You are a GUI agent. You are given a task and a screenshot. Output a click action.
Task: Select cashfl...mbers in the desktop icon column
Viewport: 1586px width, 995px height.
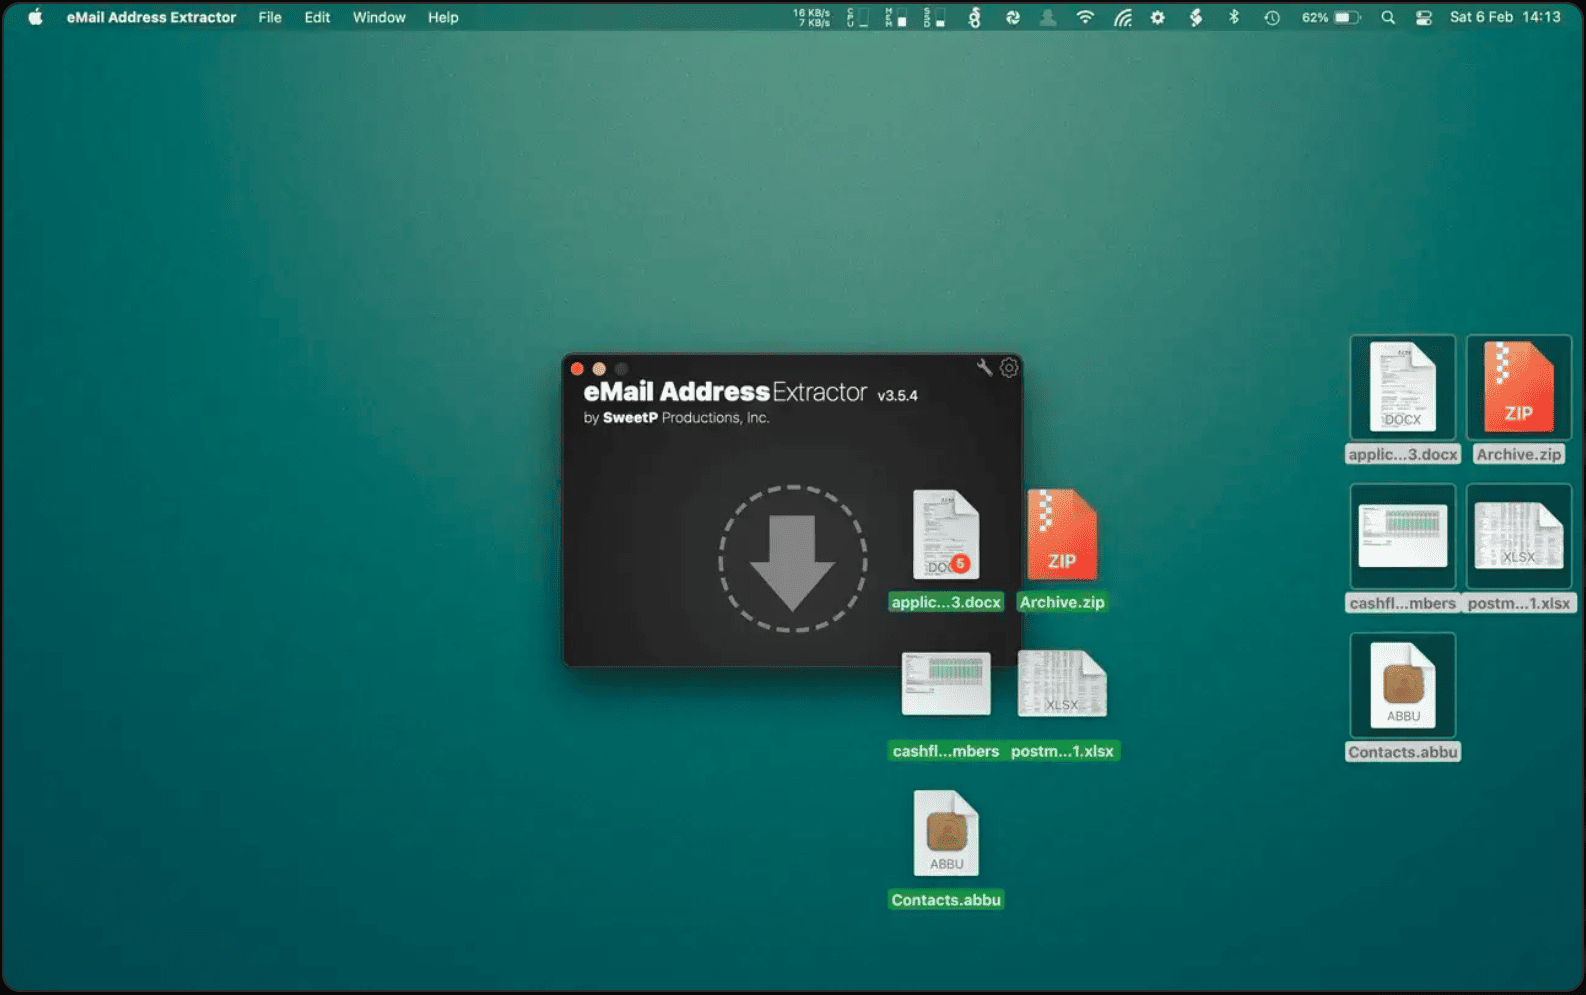click(x=1403, y=537)
